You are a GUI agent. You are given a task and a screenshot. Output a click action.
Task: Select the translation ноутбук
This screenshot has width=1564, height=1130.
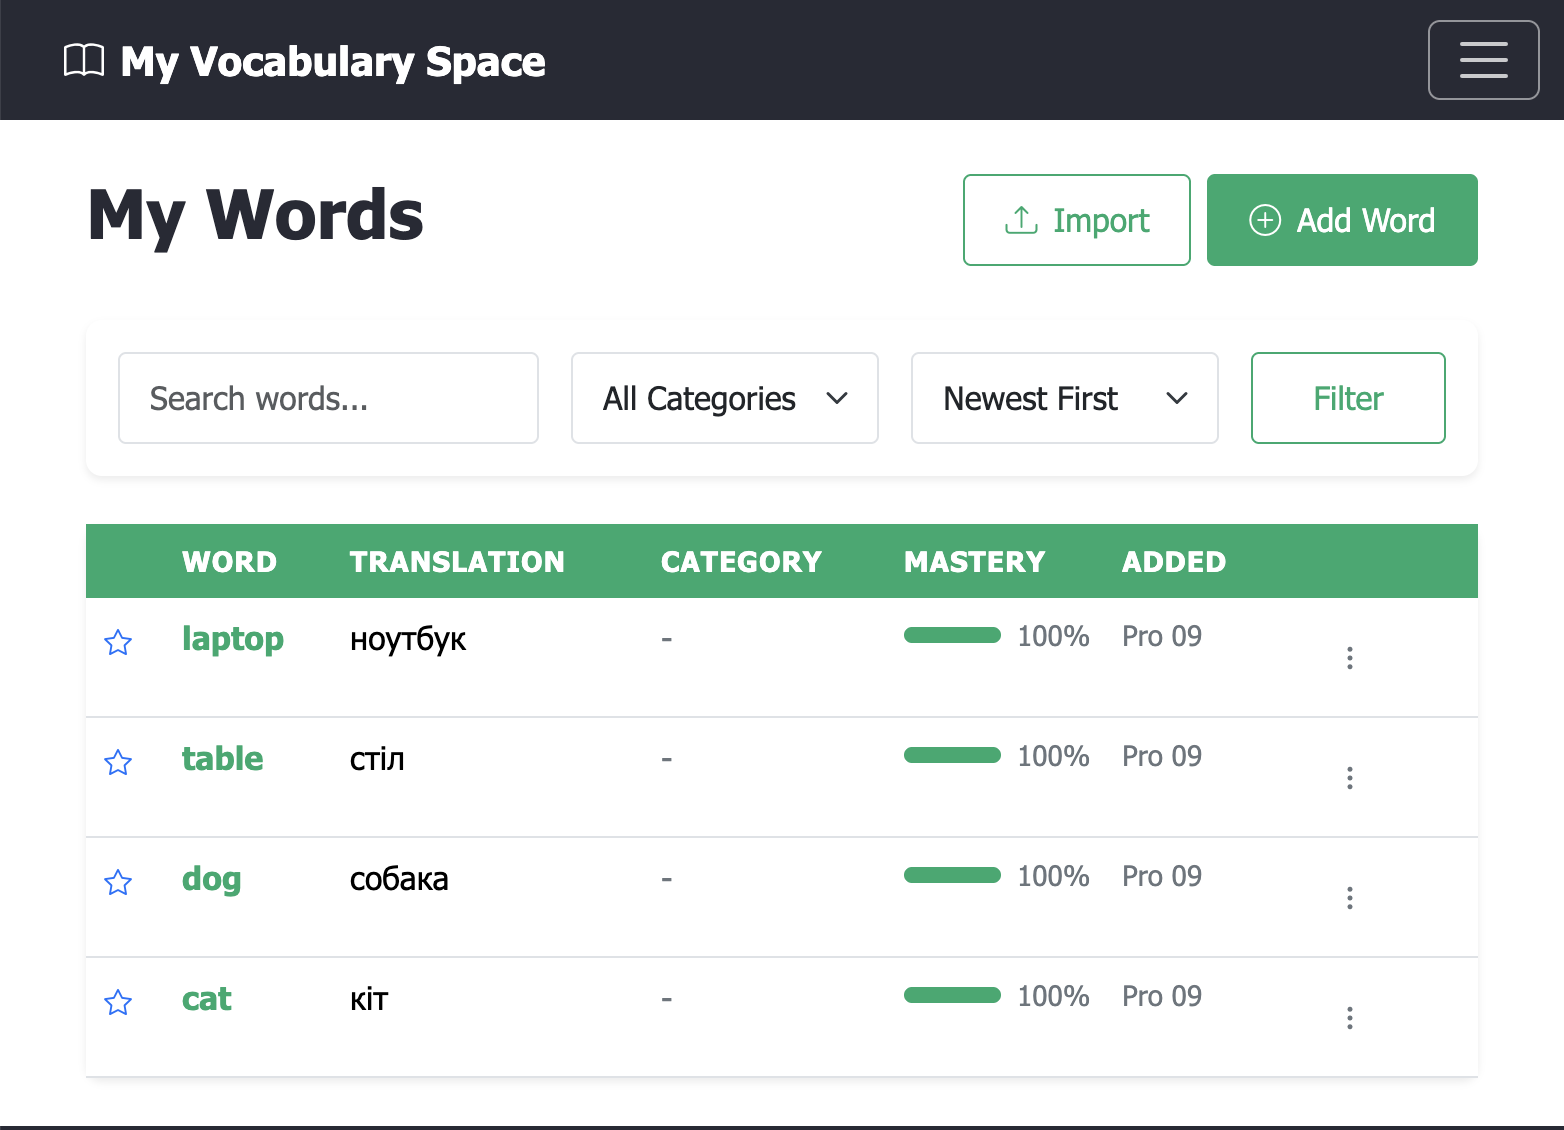pyautogui.click(x=408, y=640)
